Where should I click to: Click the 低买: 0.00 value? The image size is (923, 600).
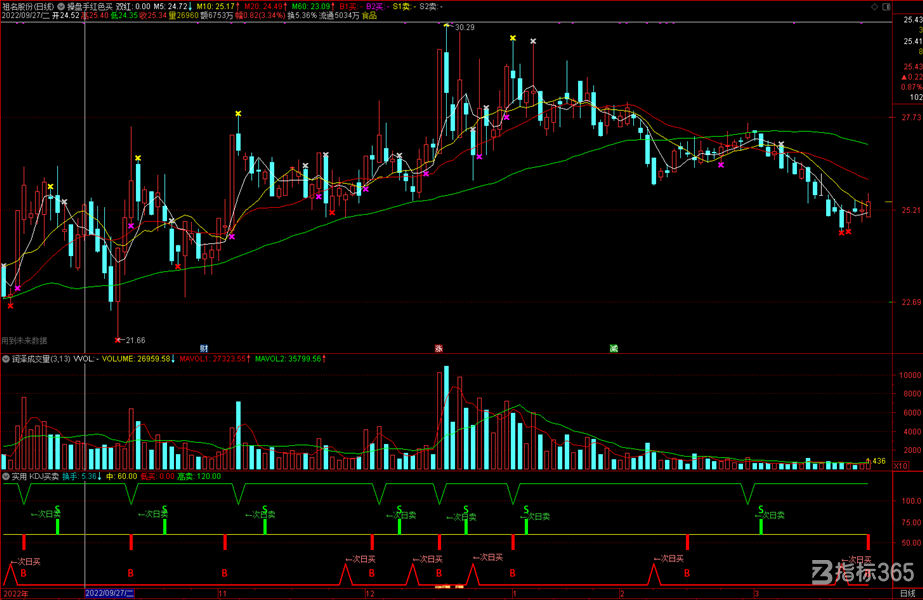(x=157, y=476)
